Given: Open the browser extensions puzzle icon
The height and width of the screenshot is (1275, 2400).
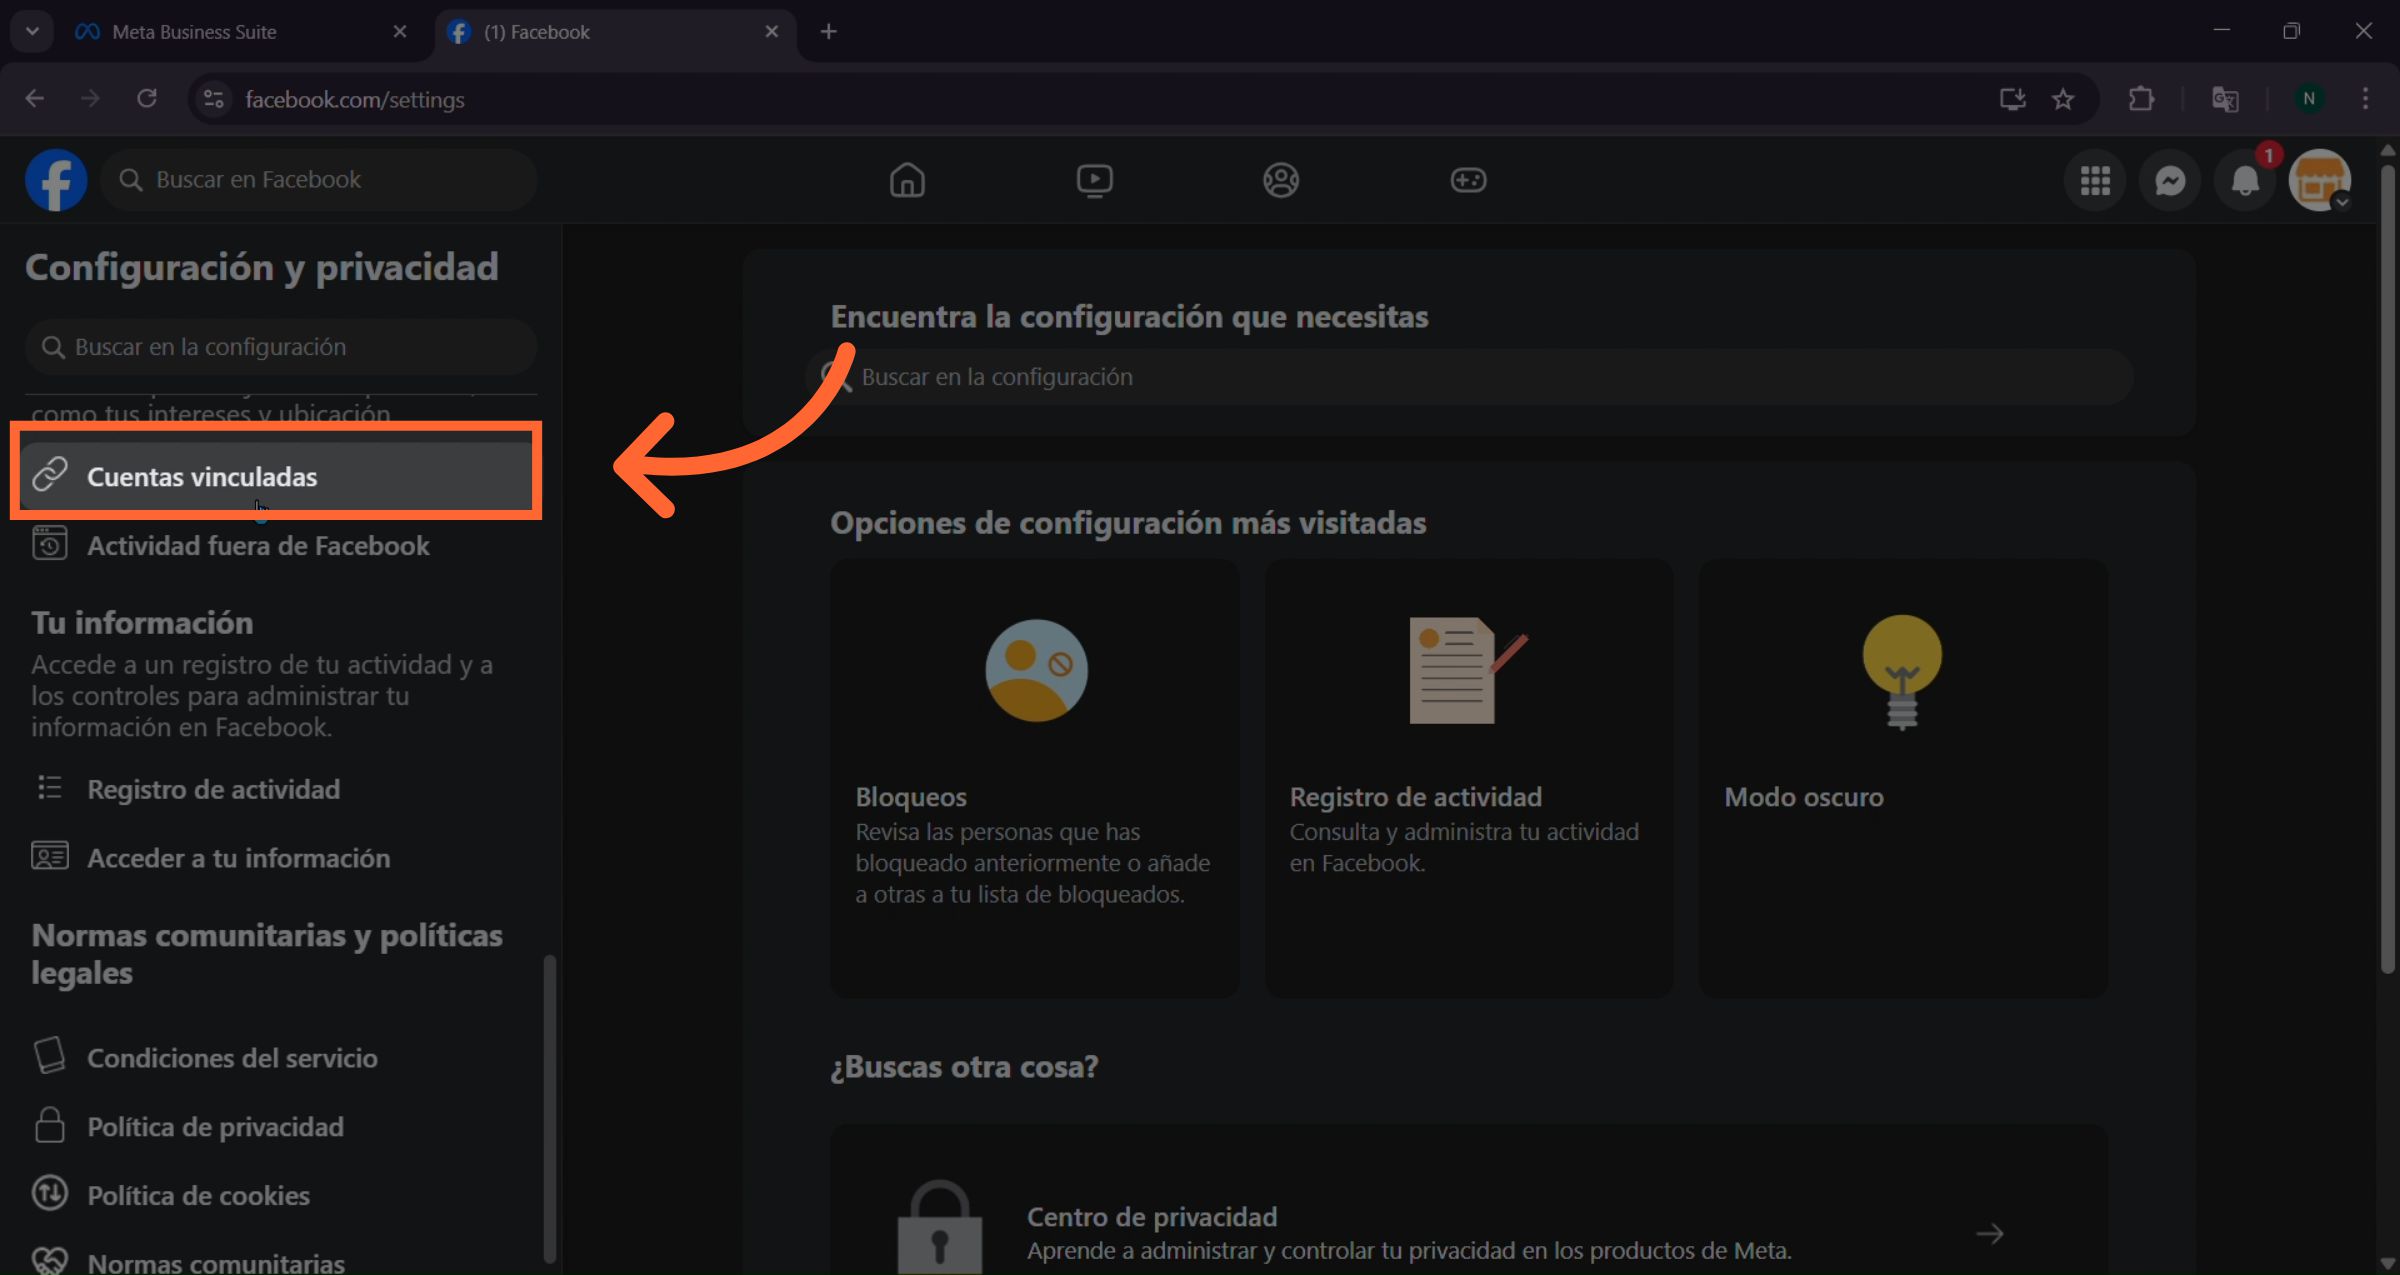Looking at the screenshot, I should 2141,98.
